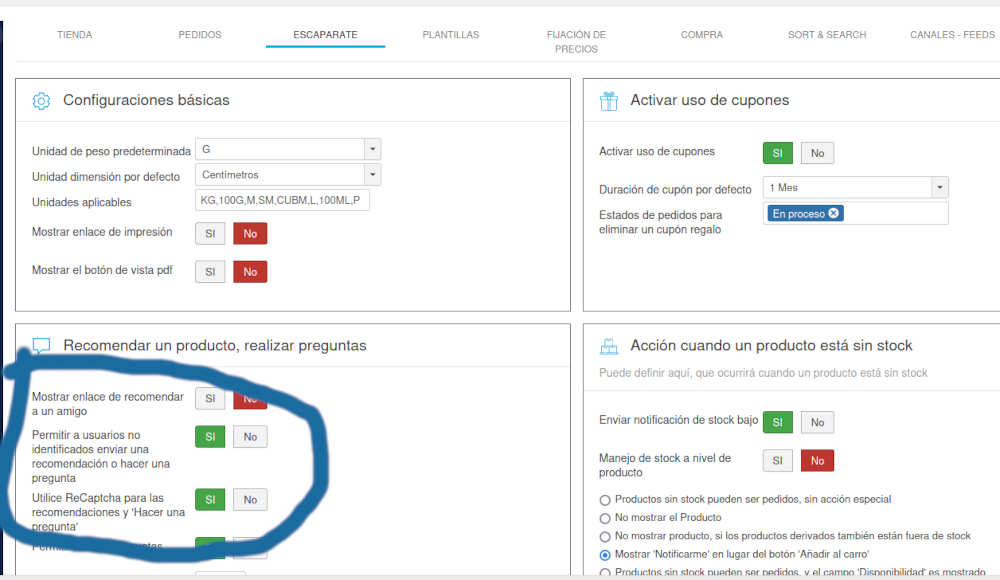
Task: Disable Activar uso de cupones with No
Action: coord(818,153)
